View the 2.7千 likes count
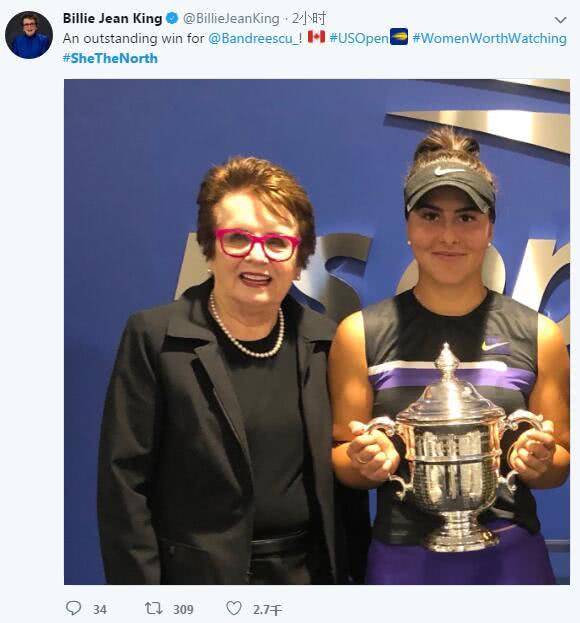580x623 pixels. pyautogui.click(x=267, y=609)
